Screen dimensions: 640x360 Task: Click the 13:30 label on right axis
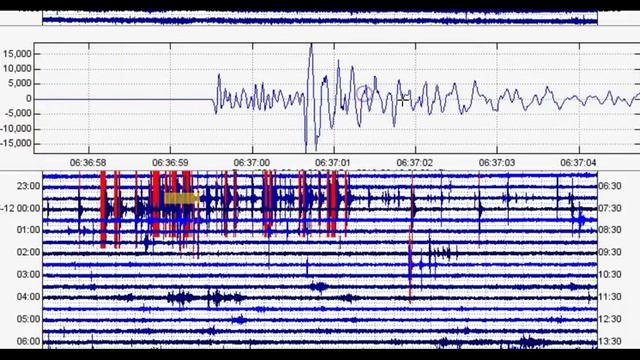(x=610, y=341)
